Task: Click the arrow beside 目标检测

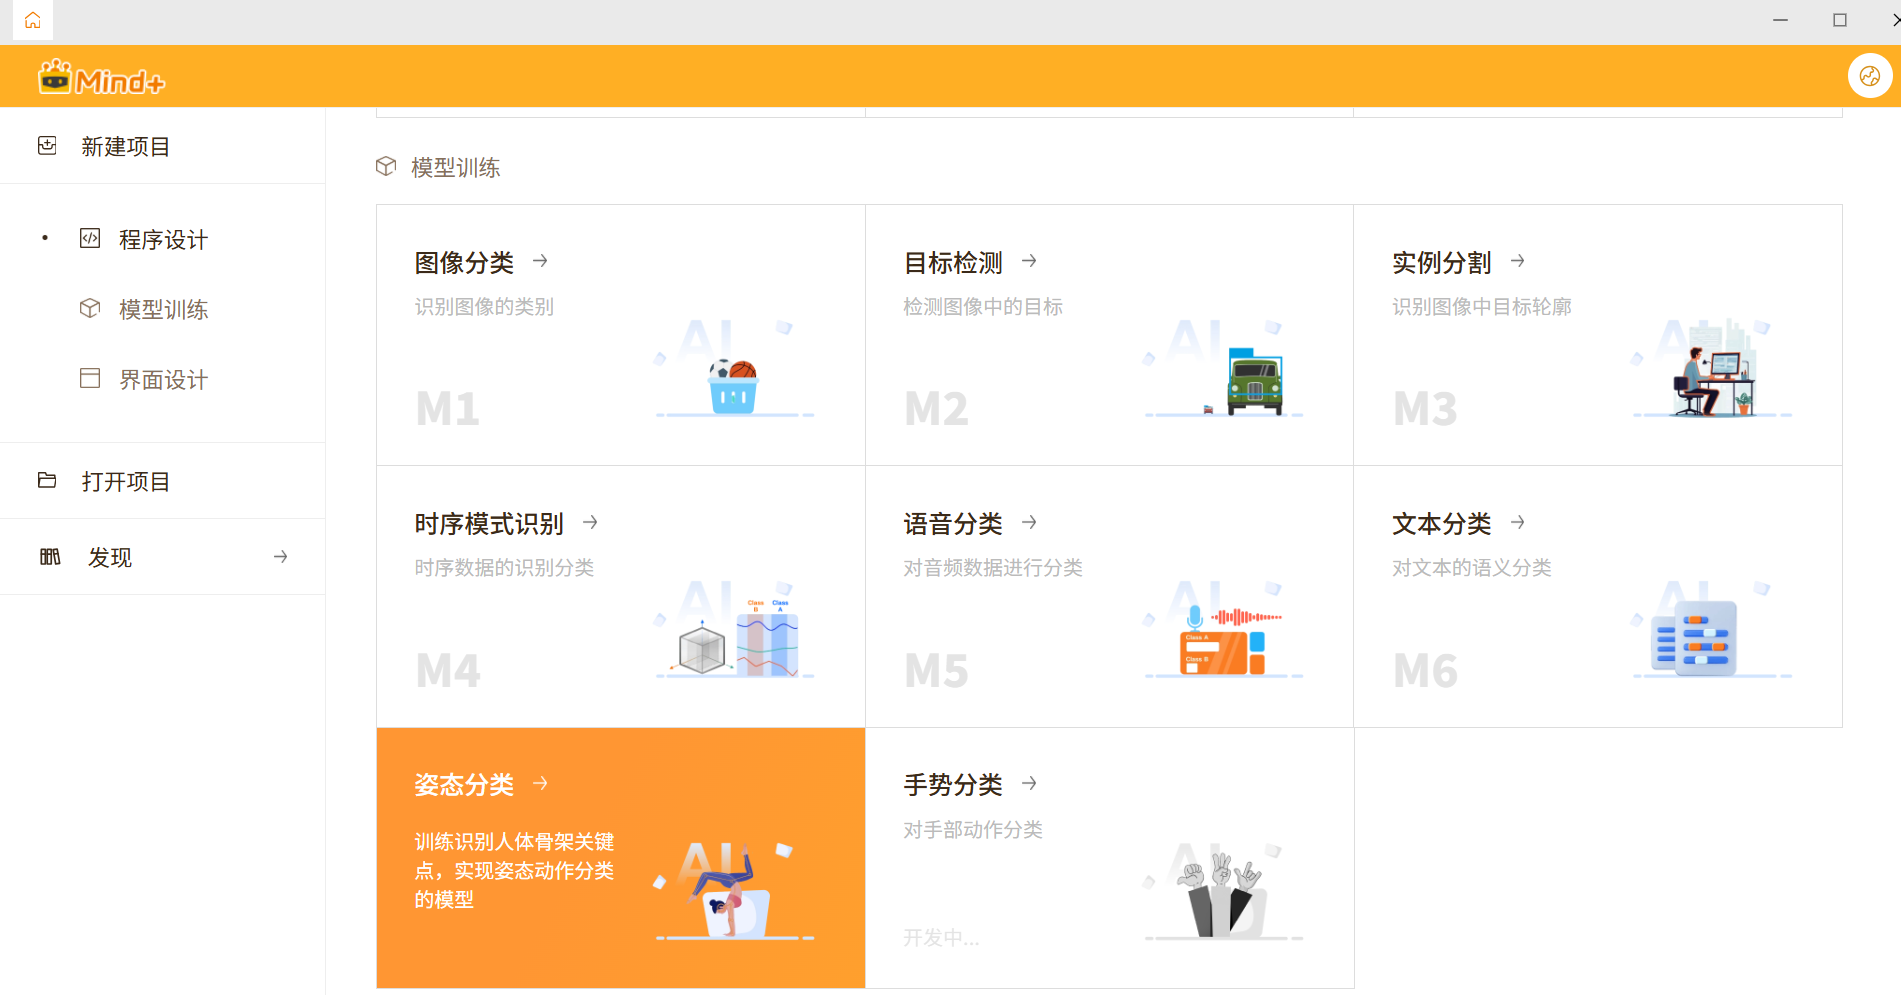Action: [1029, 261]
